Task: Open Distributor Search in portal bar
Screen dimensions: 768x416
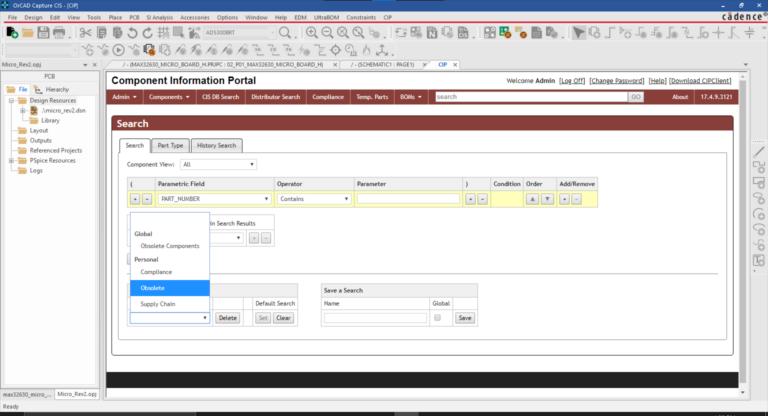Action: [276, 97]
